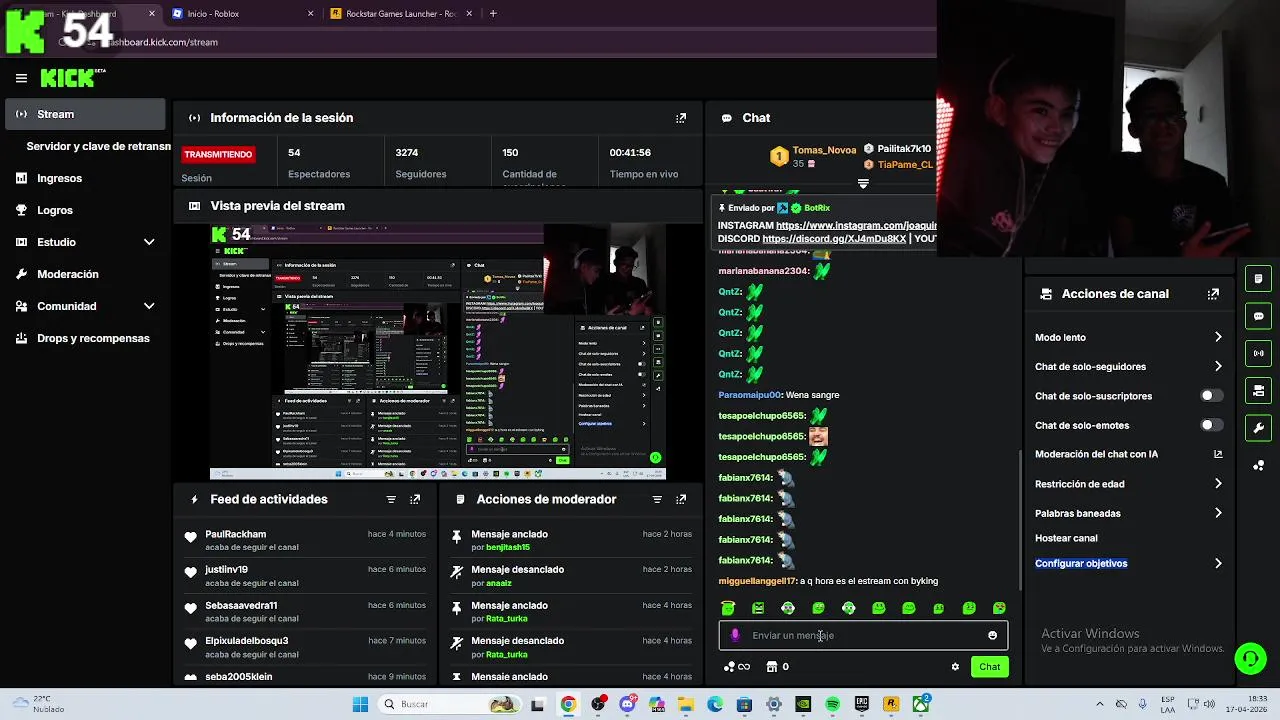
Task: Open the chat bubble icon in right rail
Action: point(1258,316)
